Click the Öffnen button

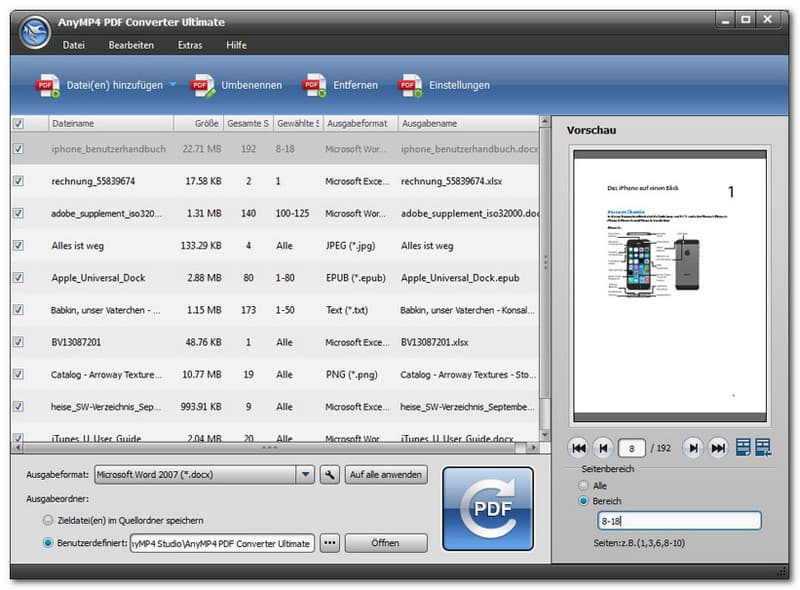click(386, 543)
